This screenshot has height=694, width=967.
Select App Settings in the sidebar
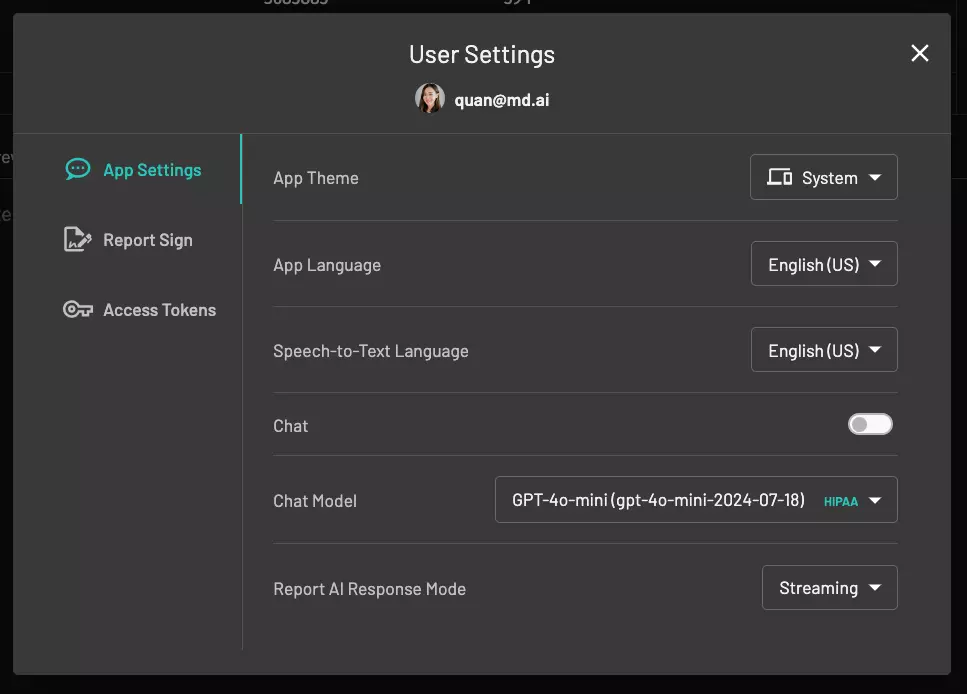coord(150,169)
